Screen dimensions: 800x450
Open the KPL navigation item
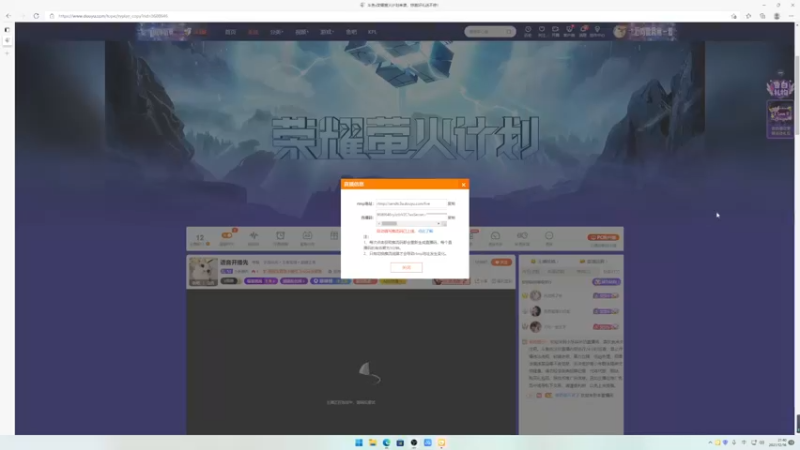tap(372, 32)
